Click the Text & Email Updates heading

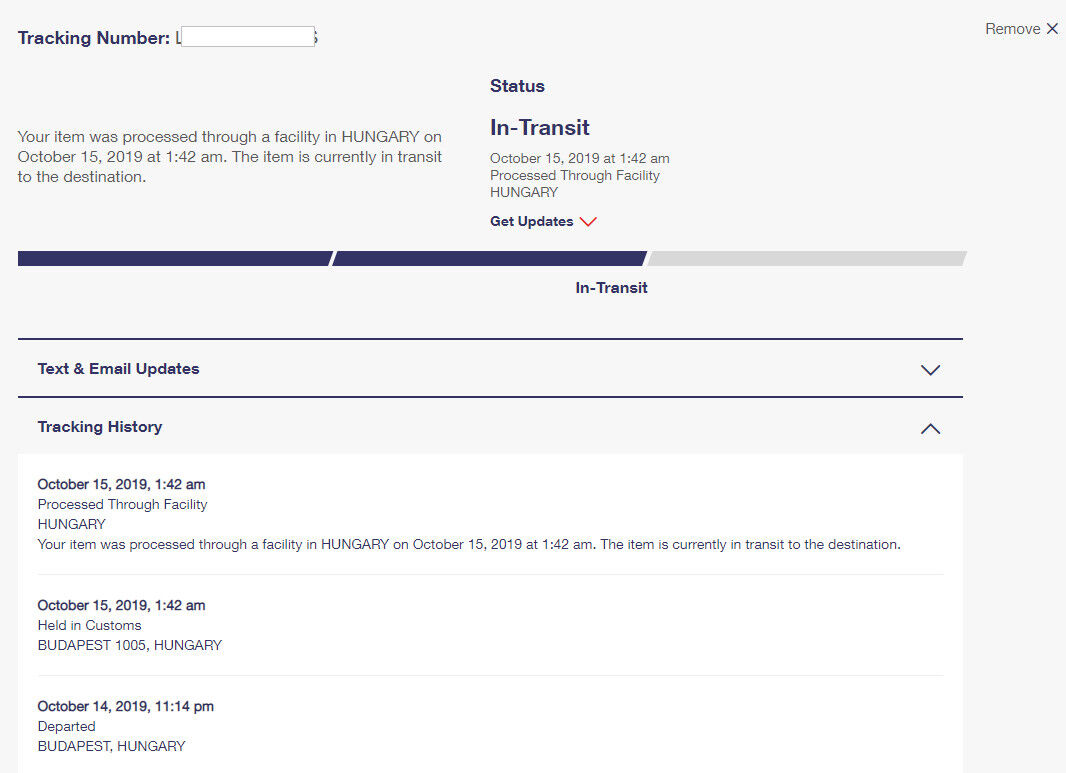[118, 368]
